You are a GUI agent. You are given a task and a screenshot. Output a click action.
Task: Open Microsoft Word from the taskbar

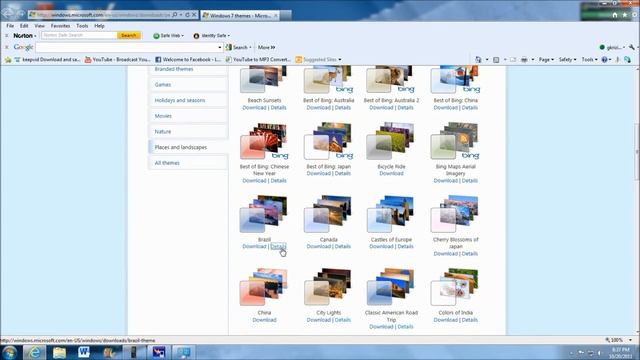pyautogui.click(x=84, y=352)
